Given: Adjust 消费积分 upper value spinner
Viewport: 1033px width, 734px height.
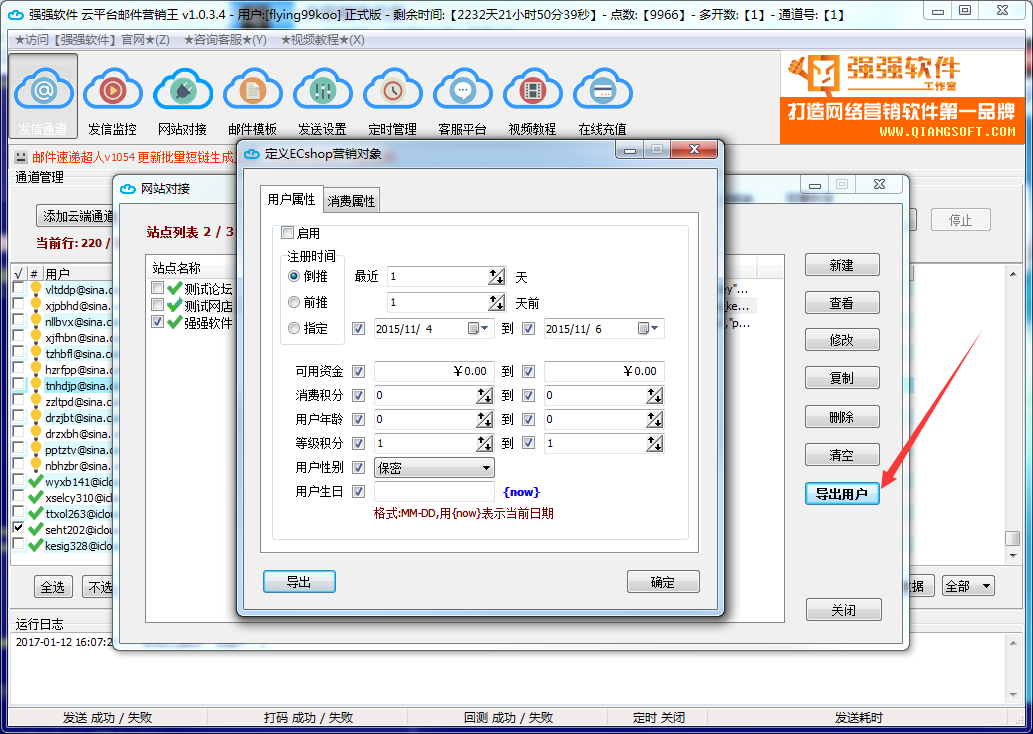Looking at the screenshot, I should point(654,395).
